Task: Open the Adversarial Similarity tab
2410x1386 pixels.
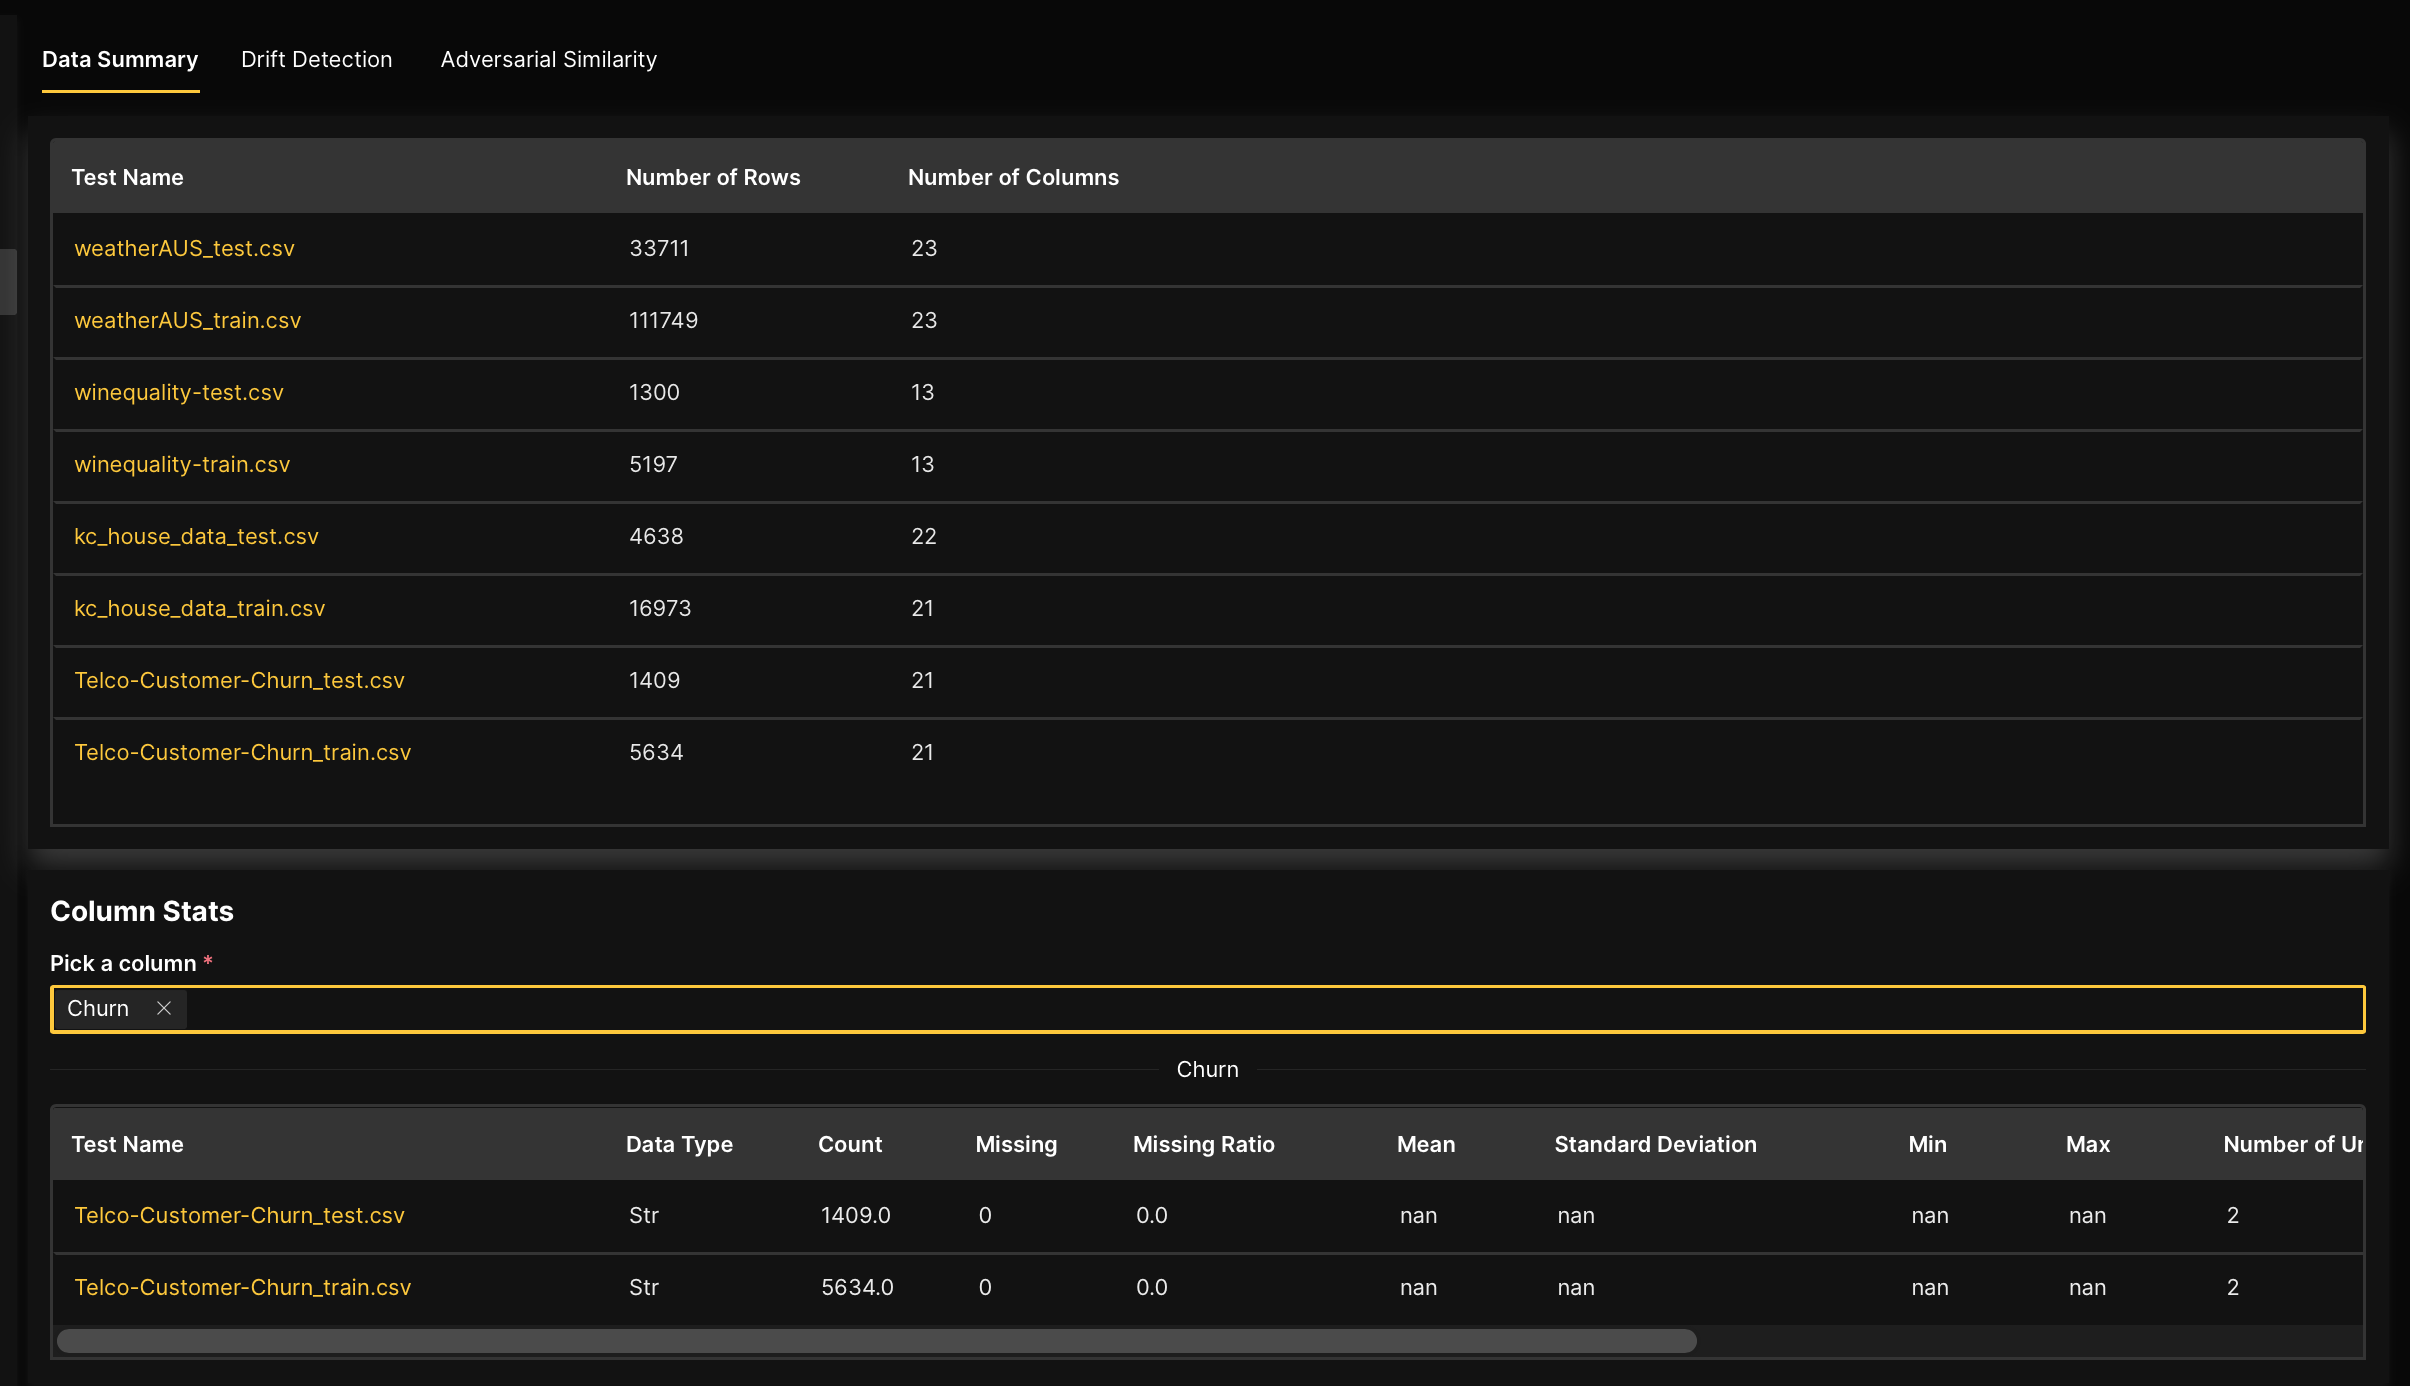Action: pos(548,60)
